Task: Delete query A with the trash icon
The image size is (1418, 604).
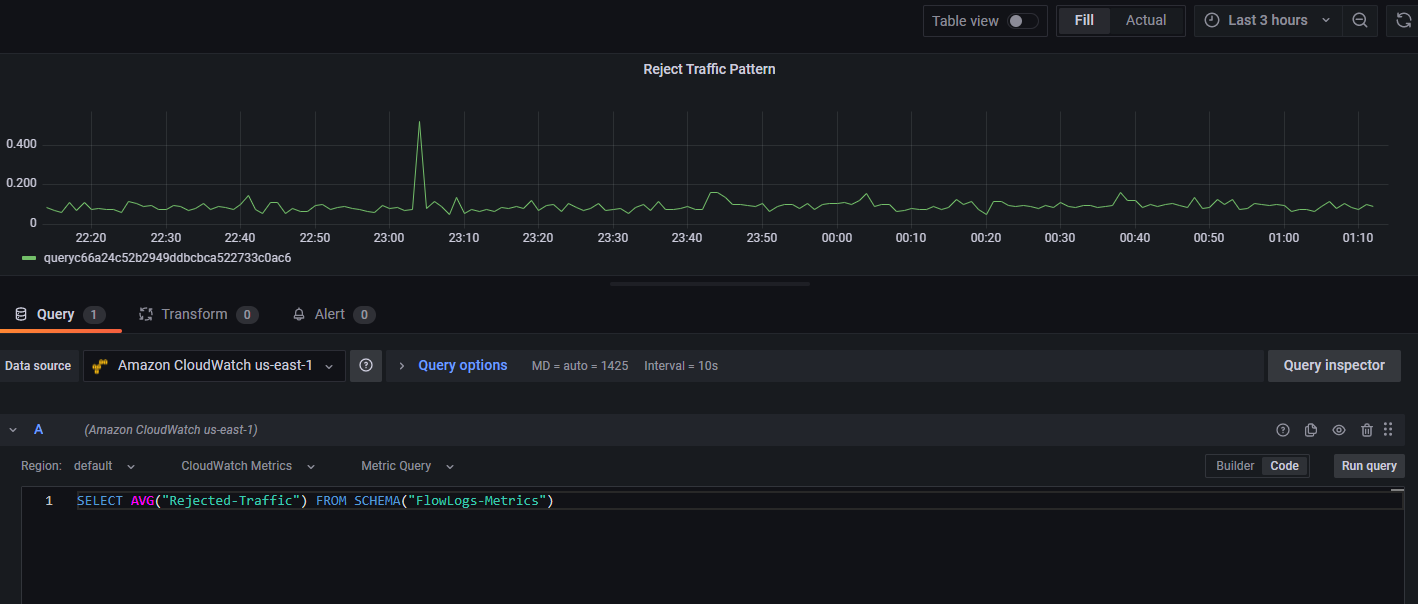Action: click(x=1367, y=429)
